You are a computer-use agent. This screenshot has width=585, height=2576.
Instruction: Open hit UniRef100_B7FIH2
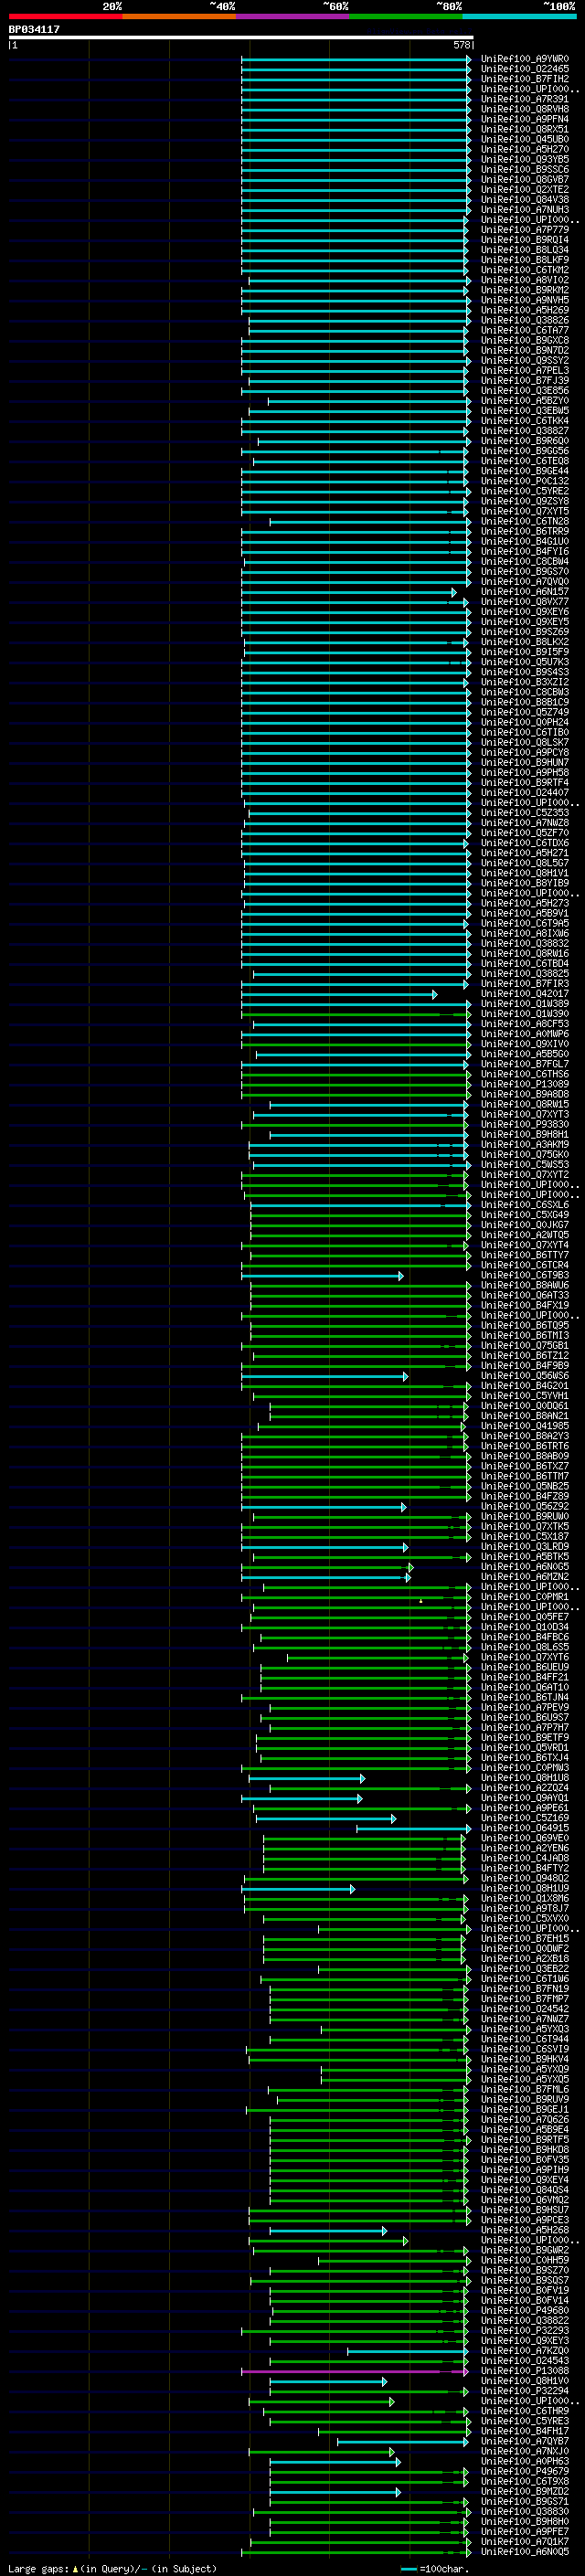pos(525,79)
